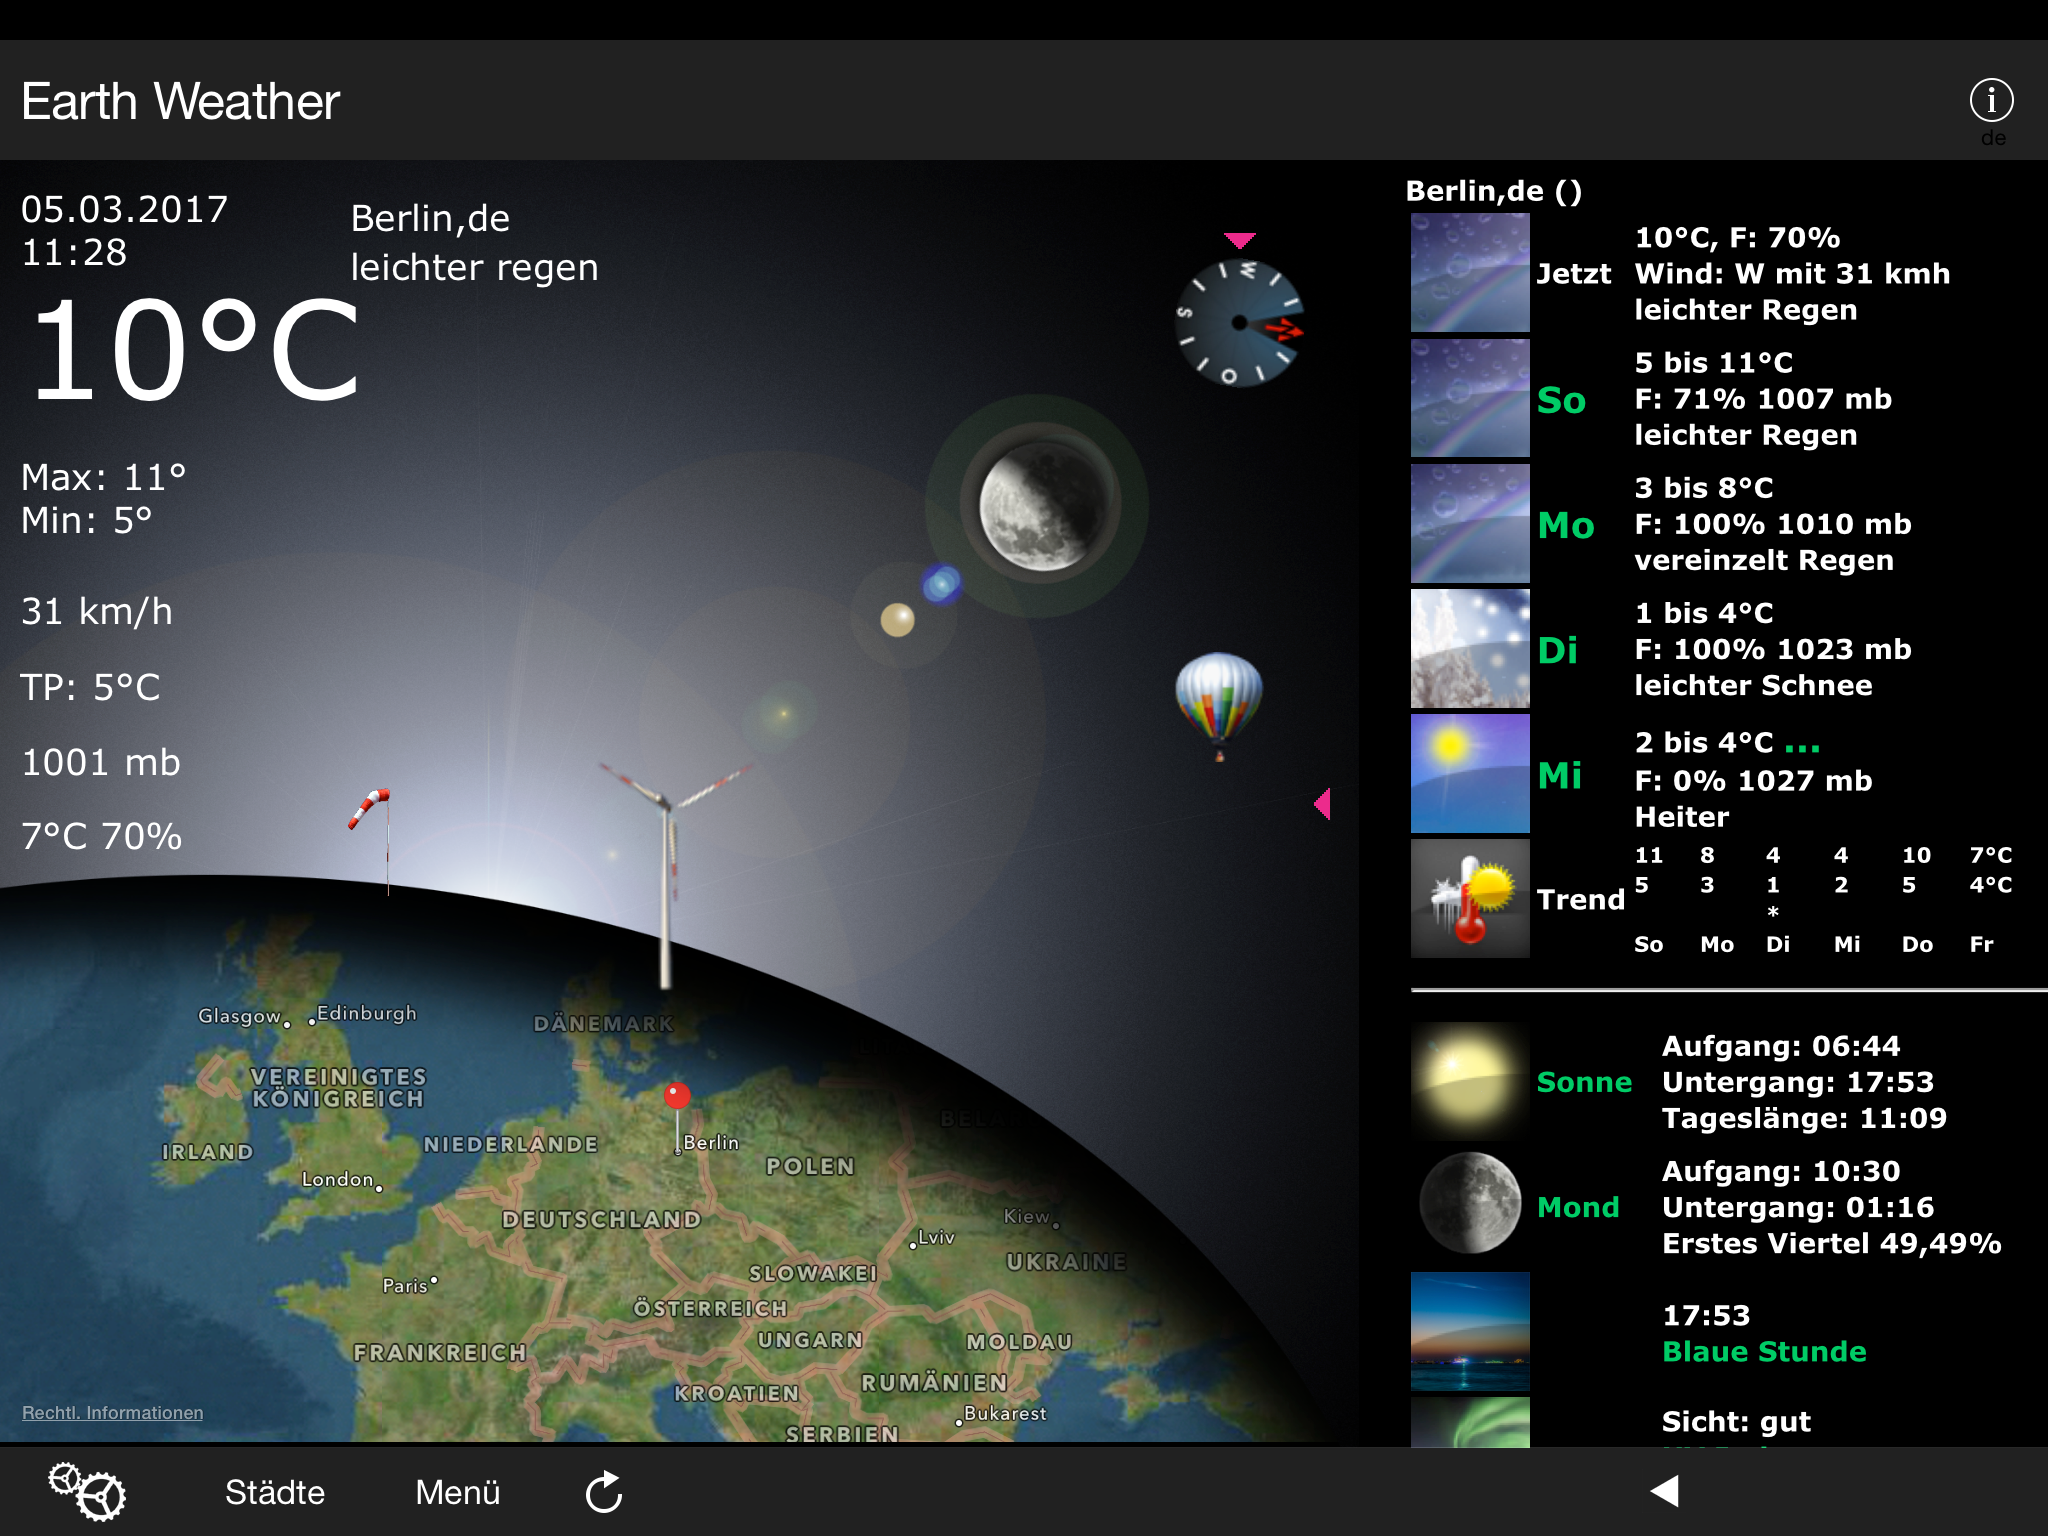The width and height of the screenshot is (2048, 1536).
Task: Collapse panel with pink left arrow
Action: (x=1323, y=804)
